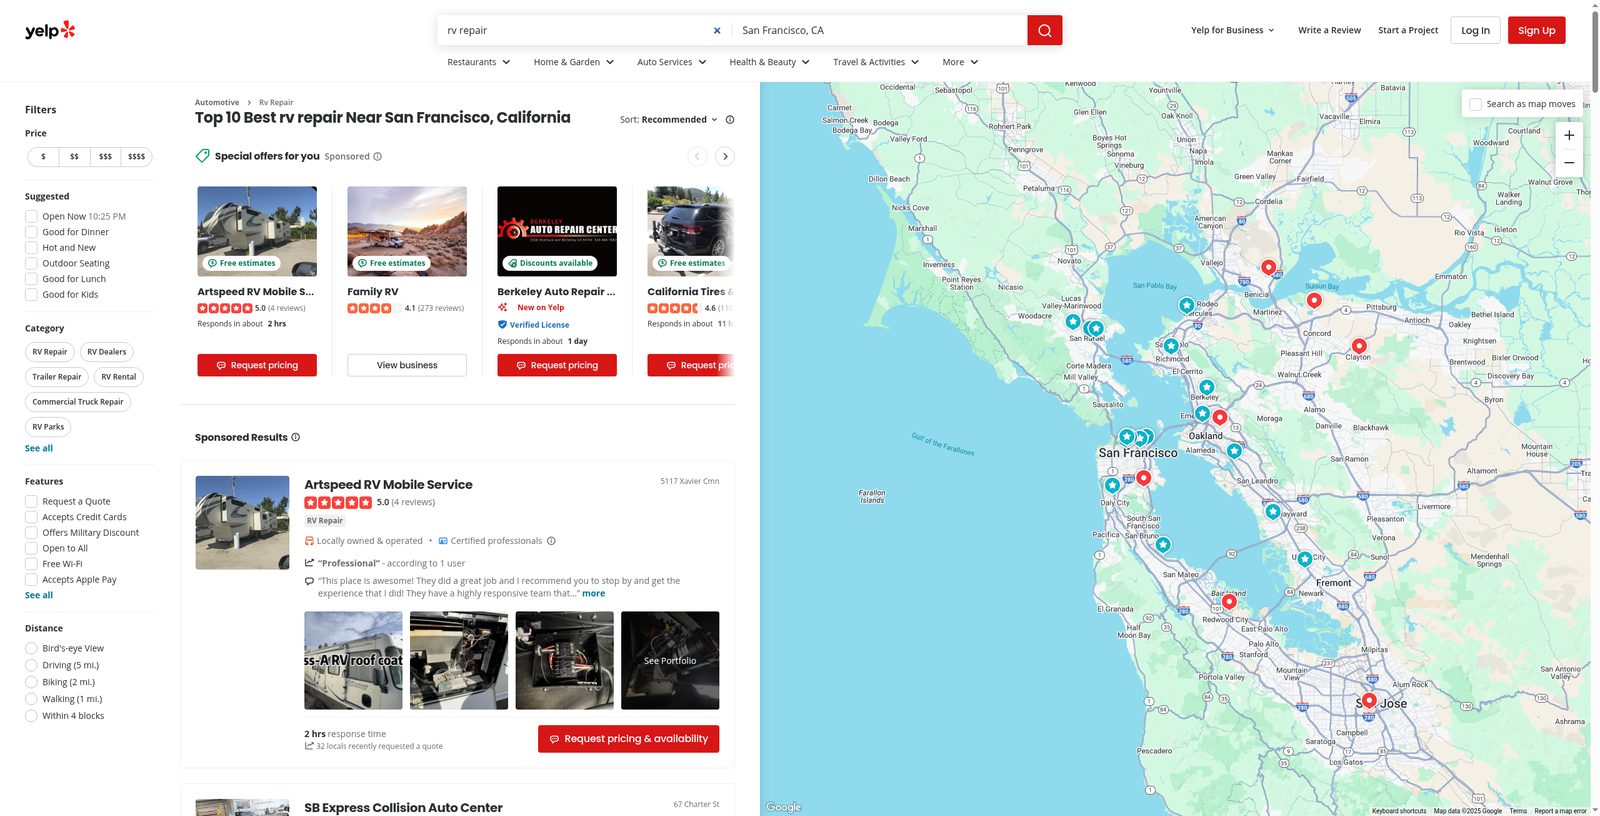Expand features list with See all
The width and height of the screenshot is (1600, 816).
point(39,595)
